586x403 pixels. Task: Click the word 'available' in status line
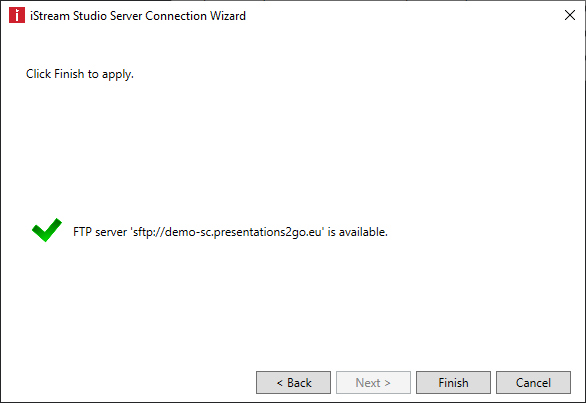362,232
